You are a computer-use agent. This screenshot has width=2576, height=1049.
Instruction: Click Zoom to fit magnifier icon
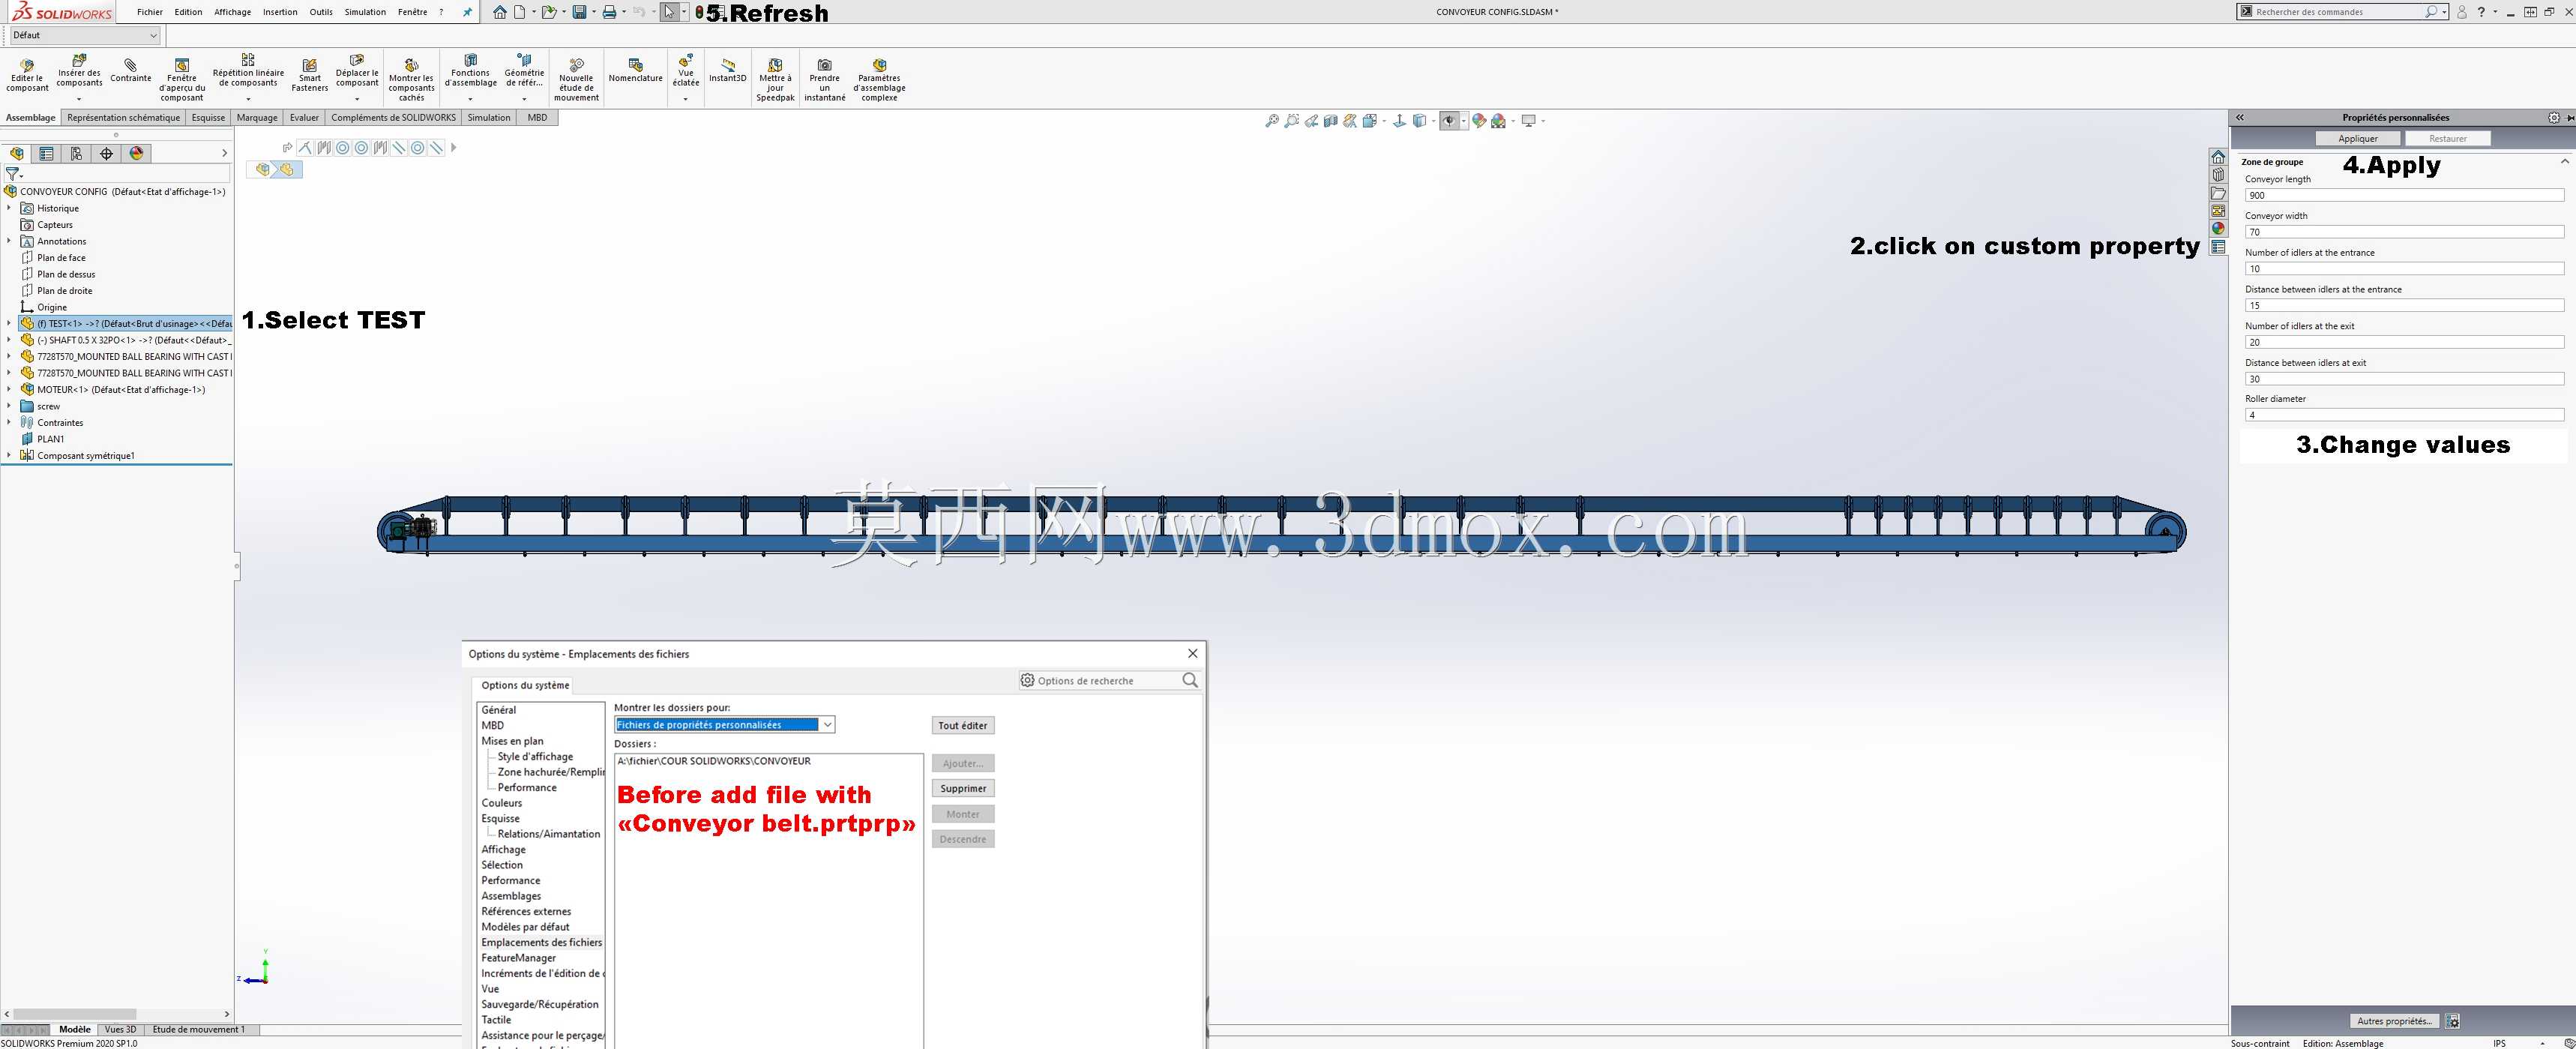click(x=1272, y=121)
